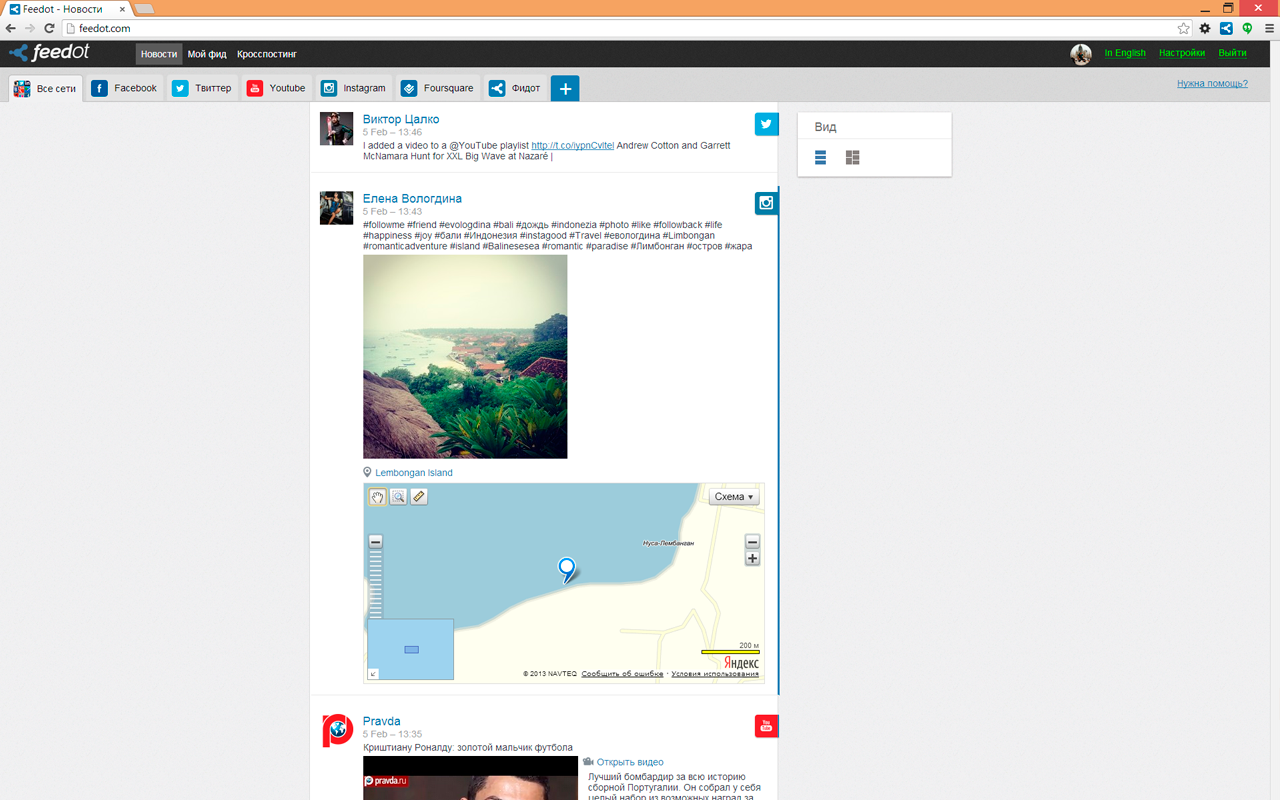
Task: Click minus atop the map zoom slider
Action: pos(376,541)
